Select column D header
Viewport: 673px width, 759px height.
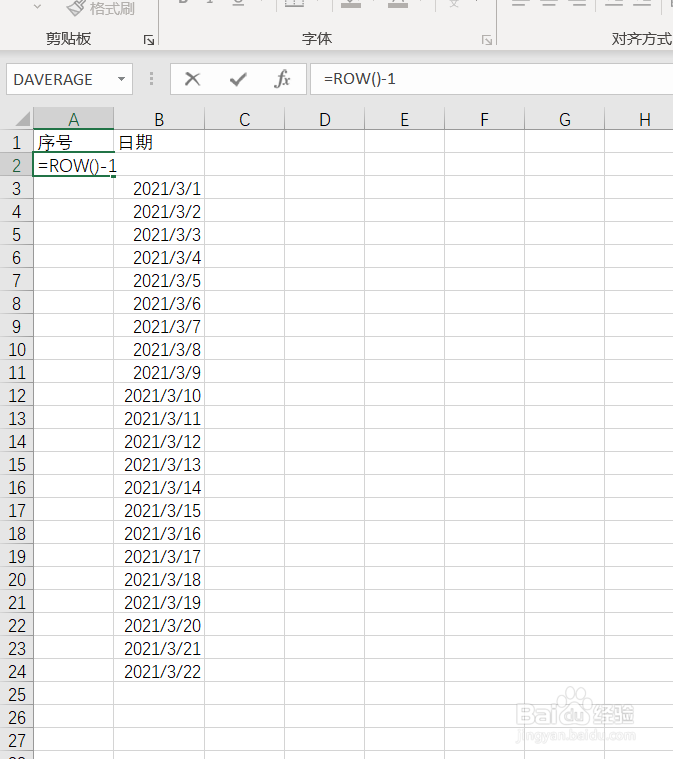pyautogui.click(x=324, y=119)
